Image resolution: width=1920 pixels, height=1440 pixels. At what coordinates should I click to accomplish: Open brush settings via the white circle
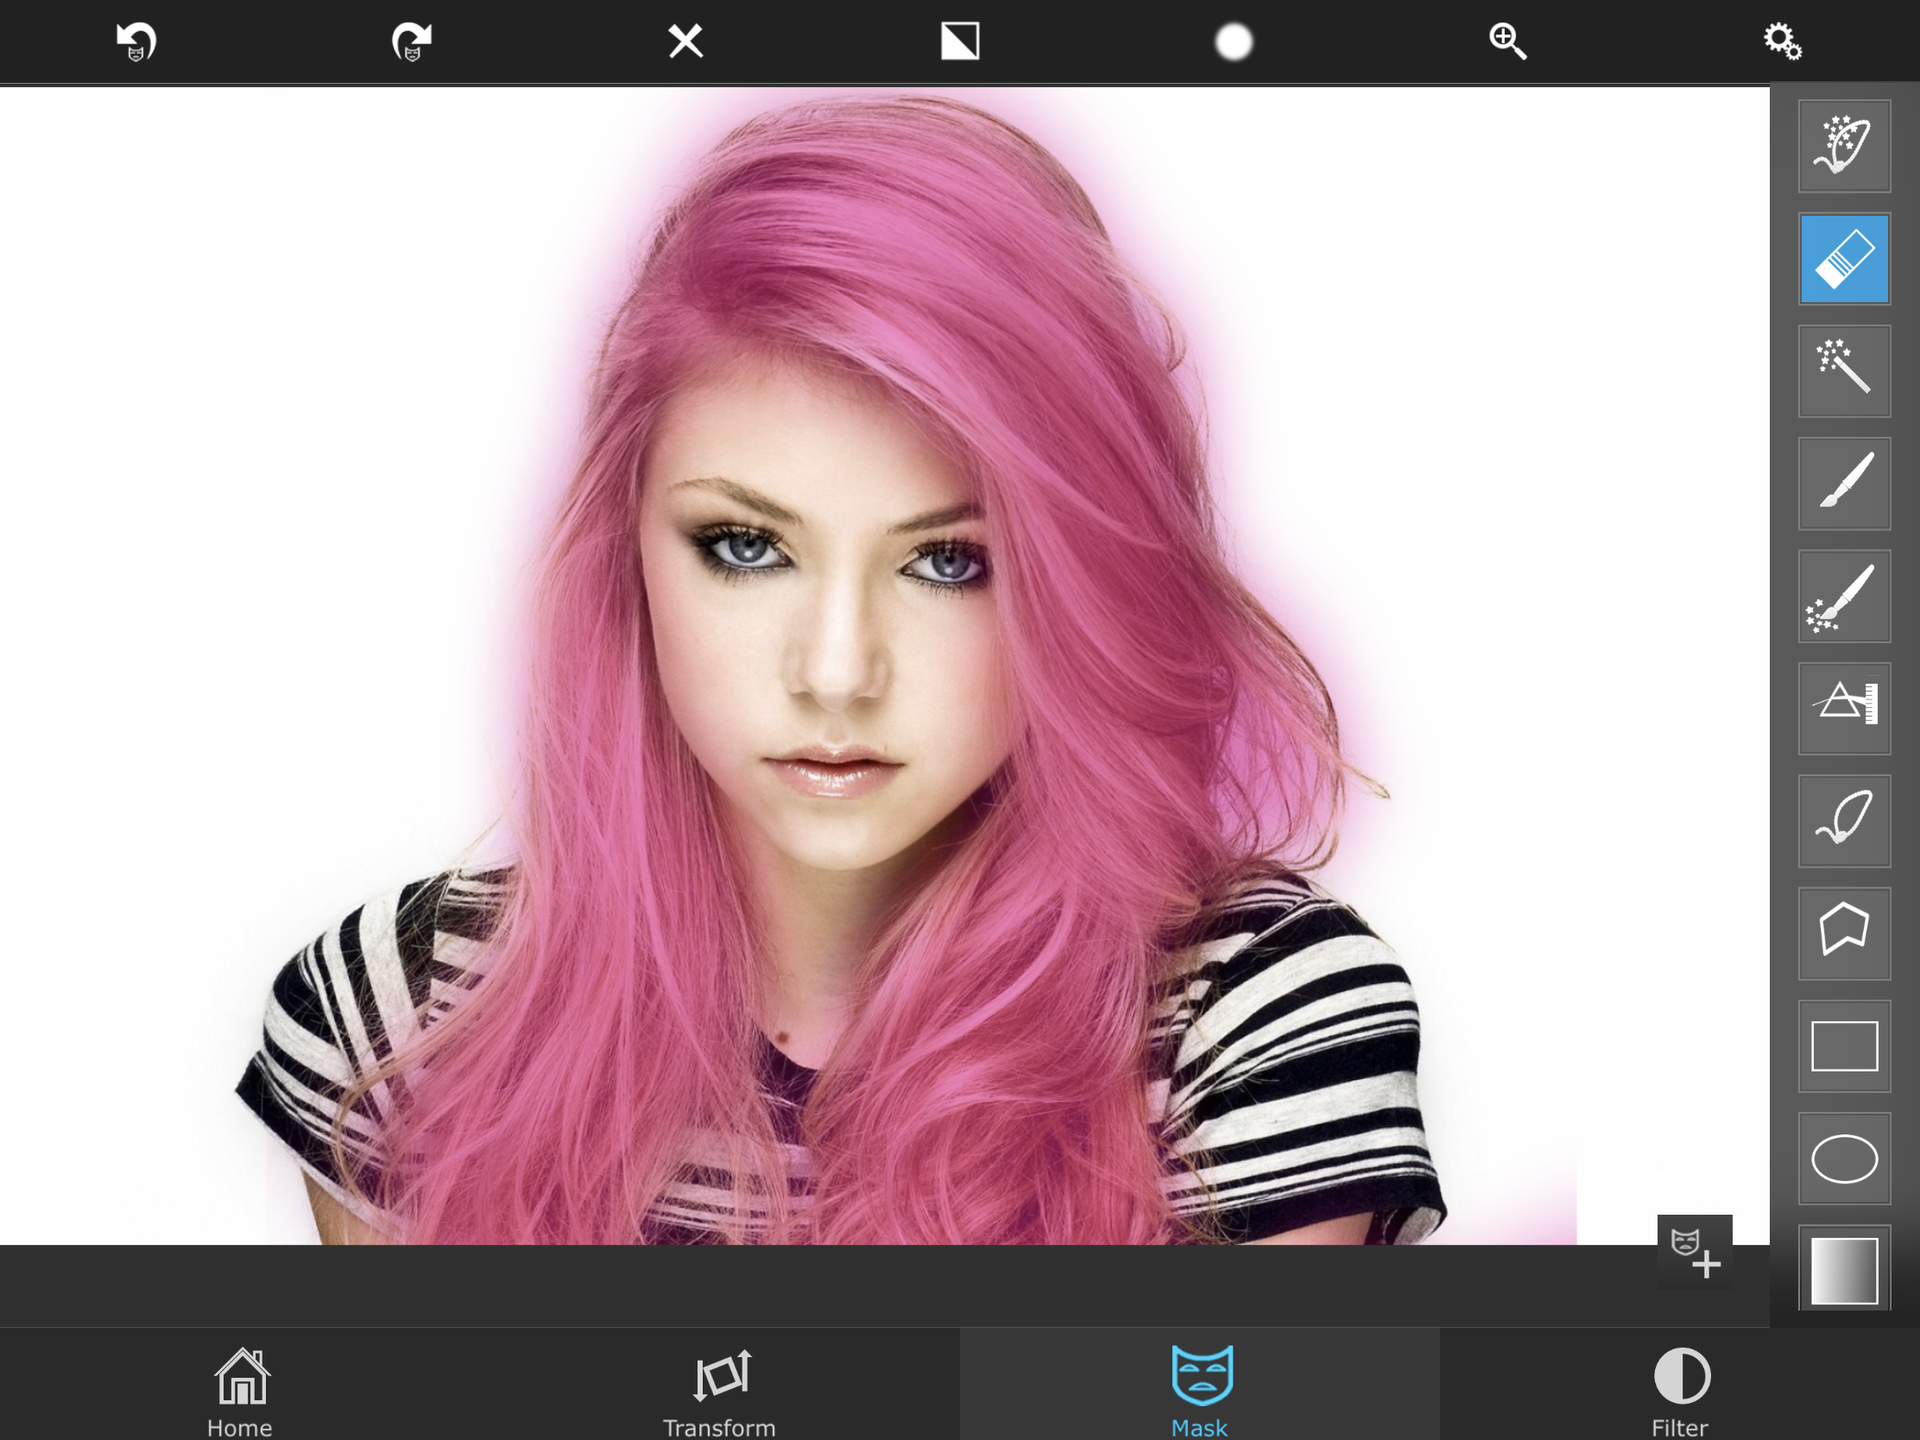click(x=1234, y=42)
